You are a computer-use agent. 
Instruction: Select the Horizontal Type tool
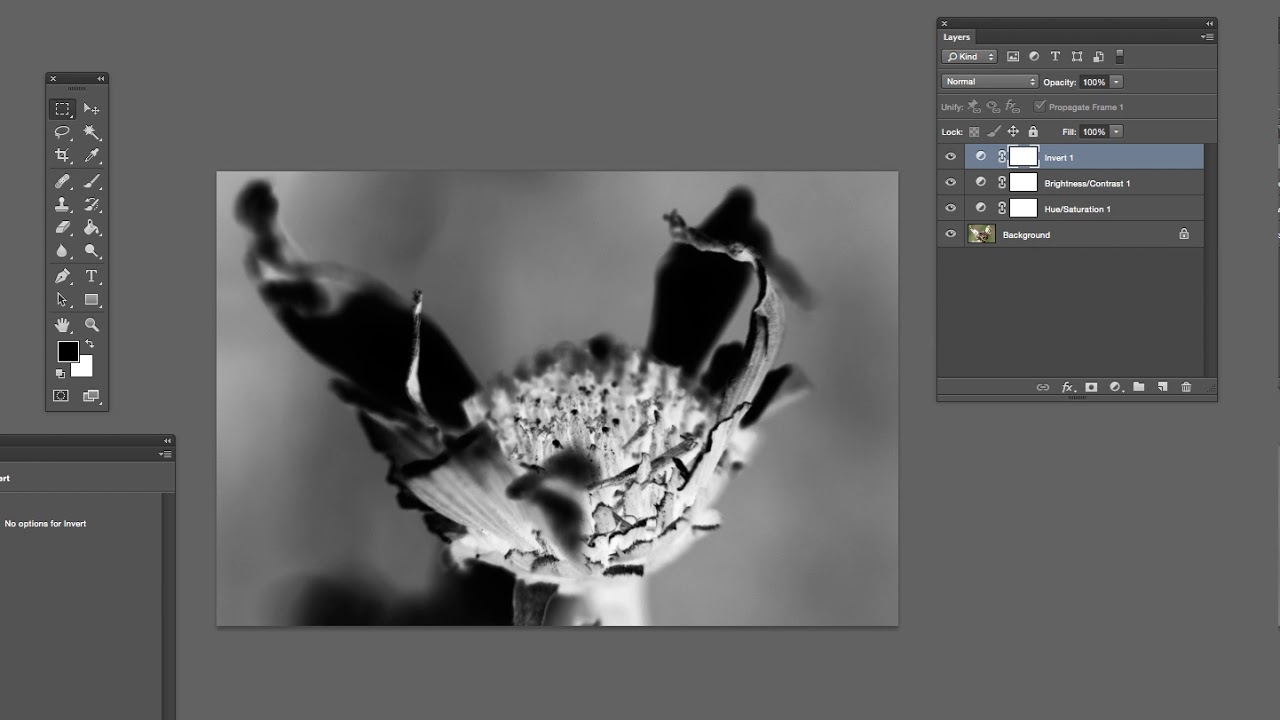92,276
